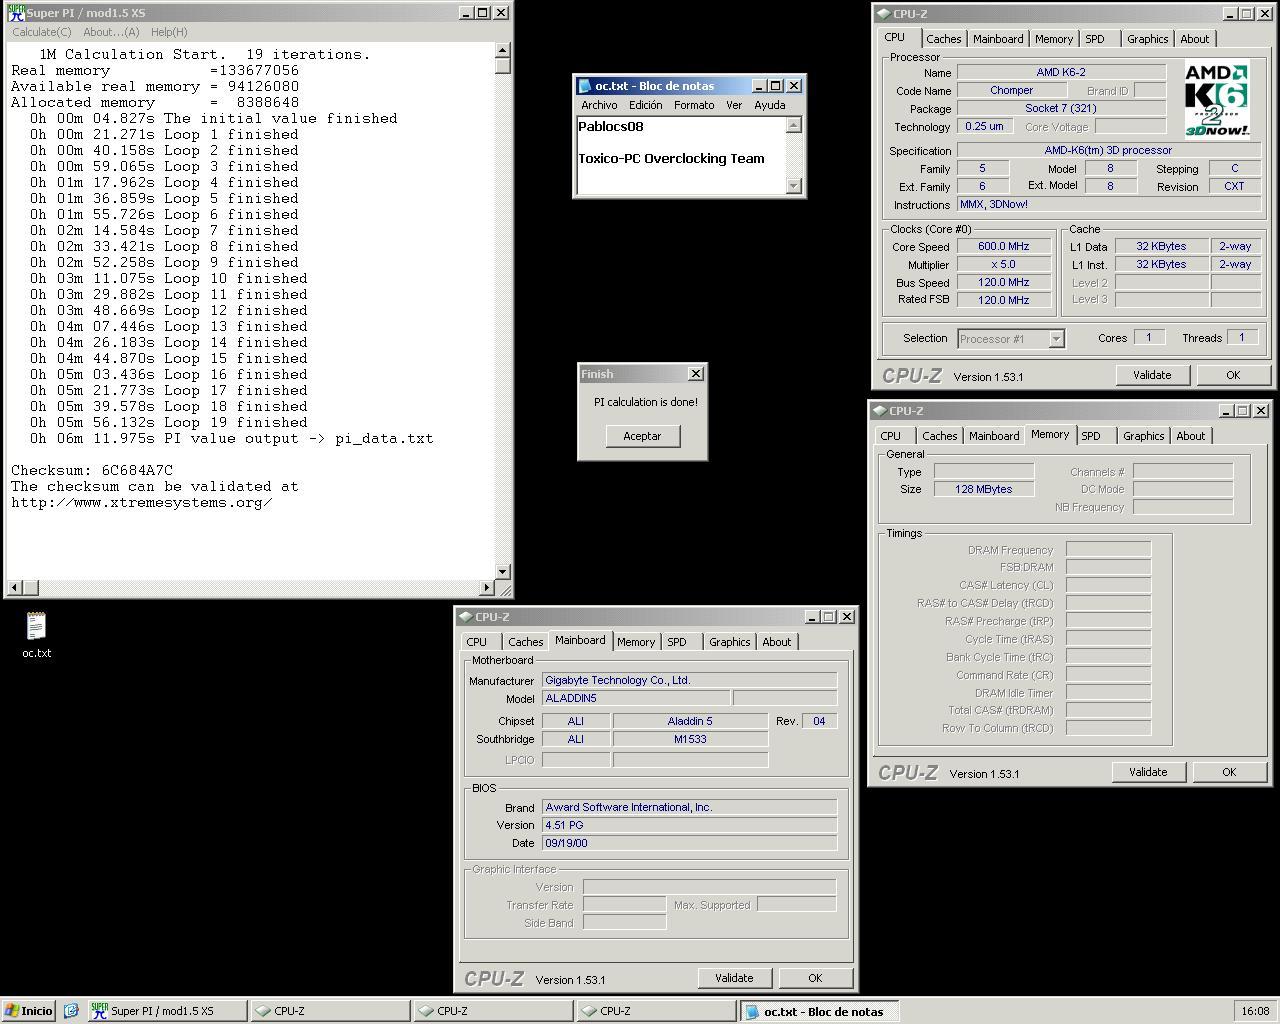
Task: Select the Caches tab in the CPU window
Action: pyautogui.click(x=943, y=39)
